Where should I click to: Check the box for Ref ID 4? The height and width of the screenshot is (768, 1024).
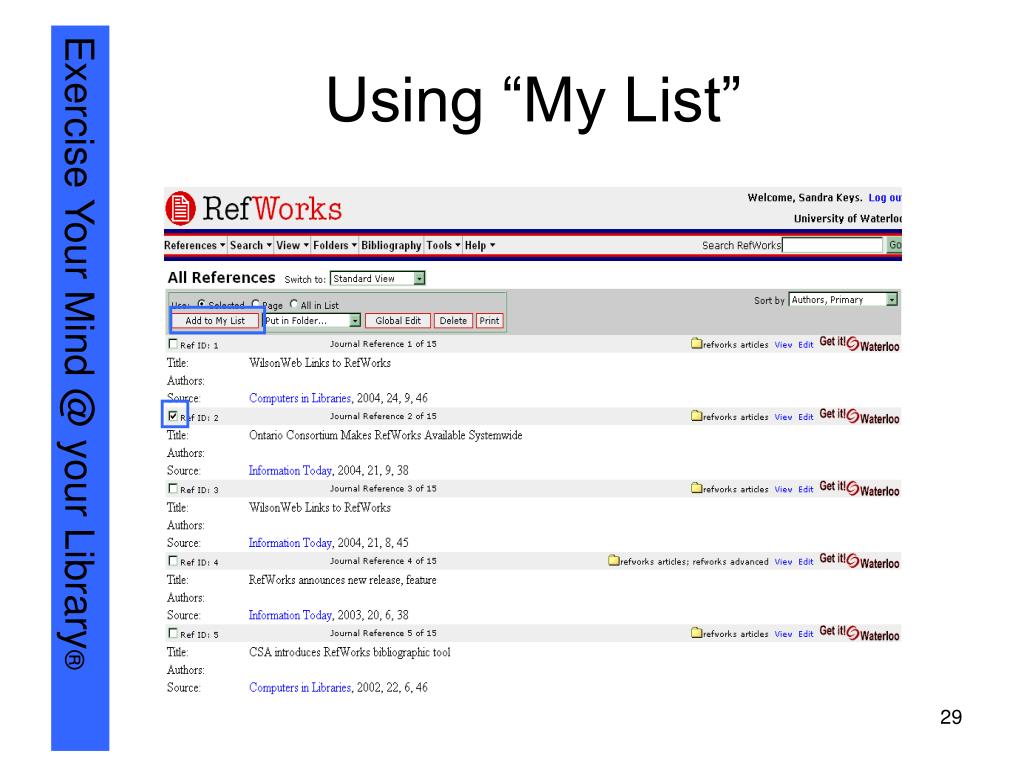click(x=173, y=560)
